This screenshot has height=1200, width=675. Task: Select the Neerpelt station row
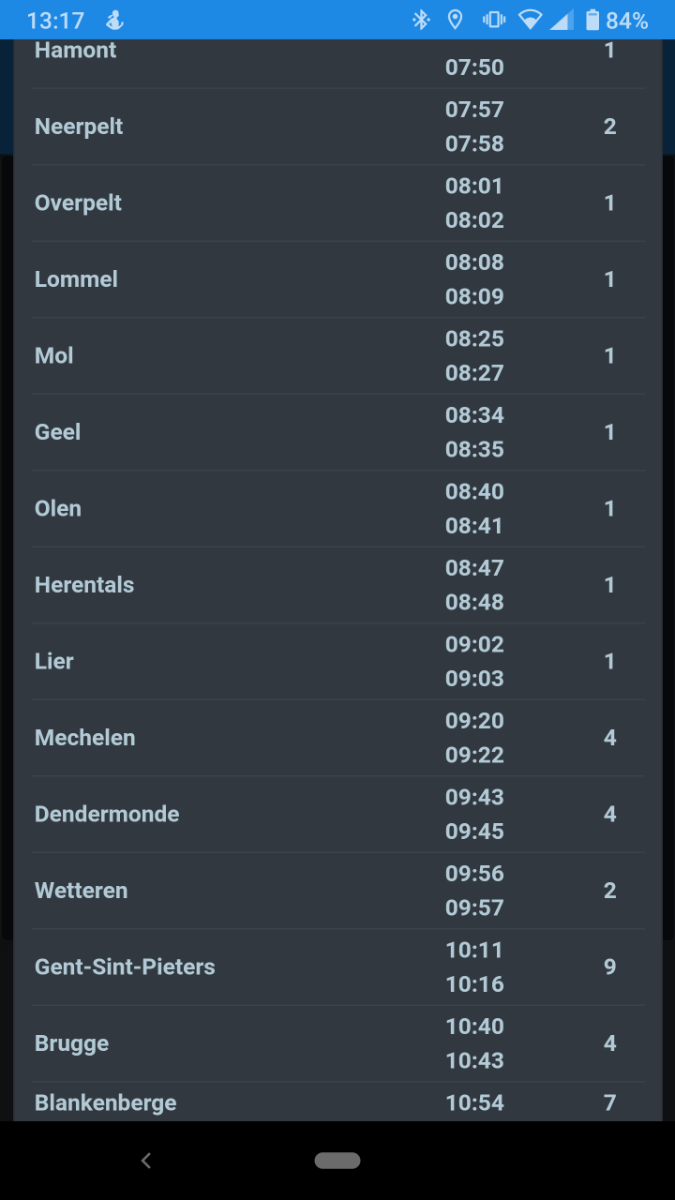(79, 127)
